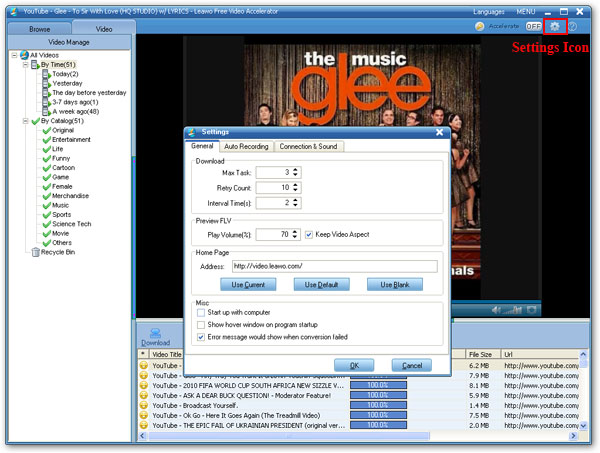
Task: Decrease Play Volume spinner value
Action: [x=295, y=237]
